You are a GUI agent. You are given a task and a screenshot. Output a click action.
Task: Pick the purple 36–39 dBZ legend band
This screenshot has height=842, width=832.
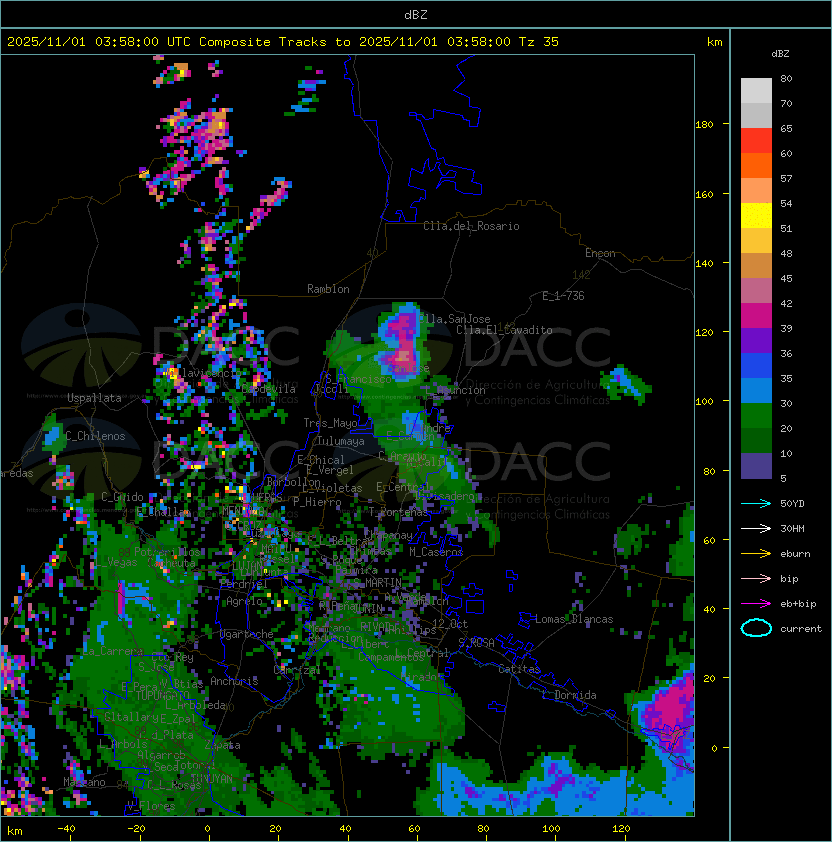(756, 340)
